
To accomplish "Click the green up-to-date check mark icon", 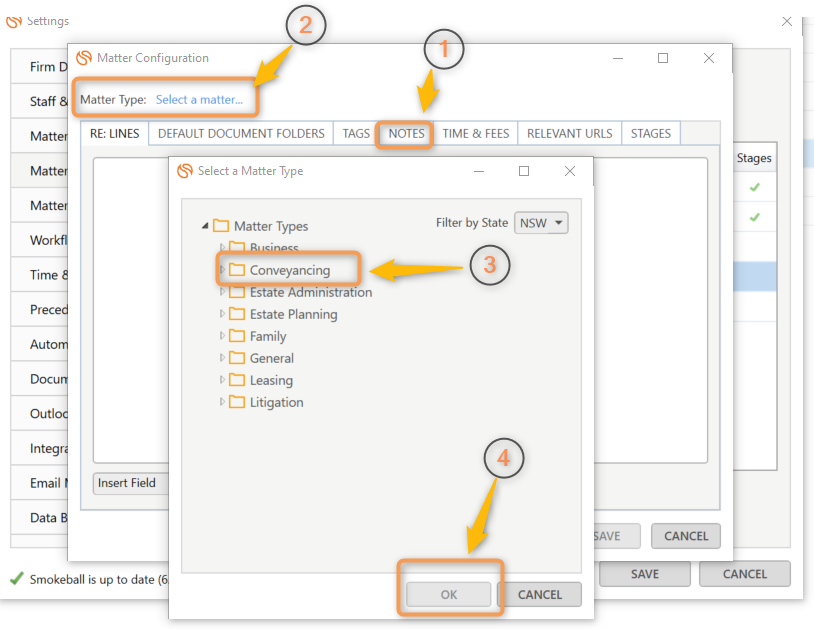I will click(x=17, y=578).
